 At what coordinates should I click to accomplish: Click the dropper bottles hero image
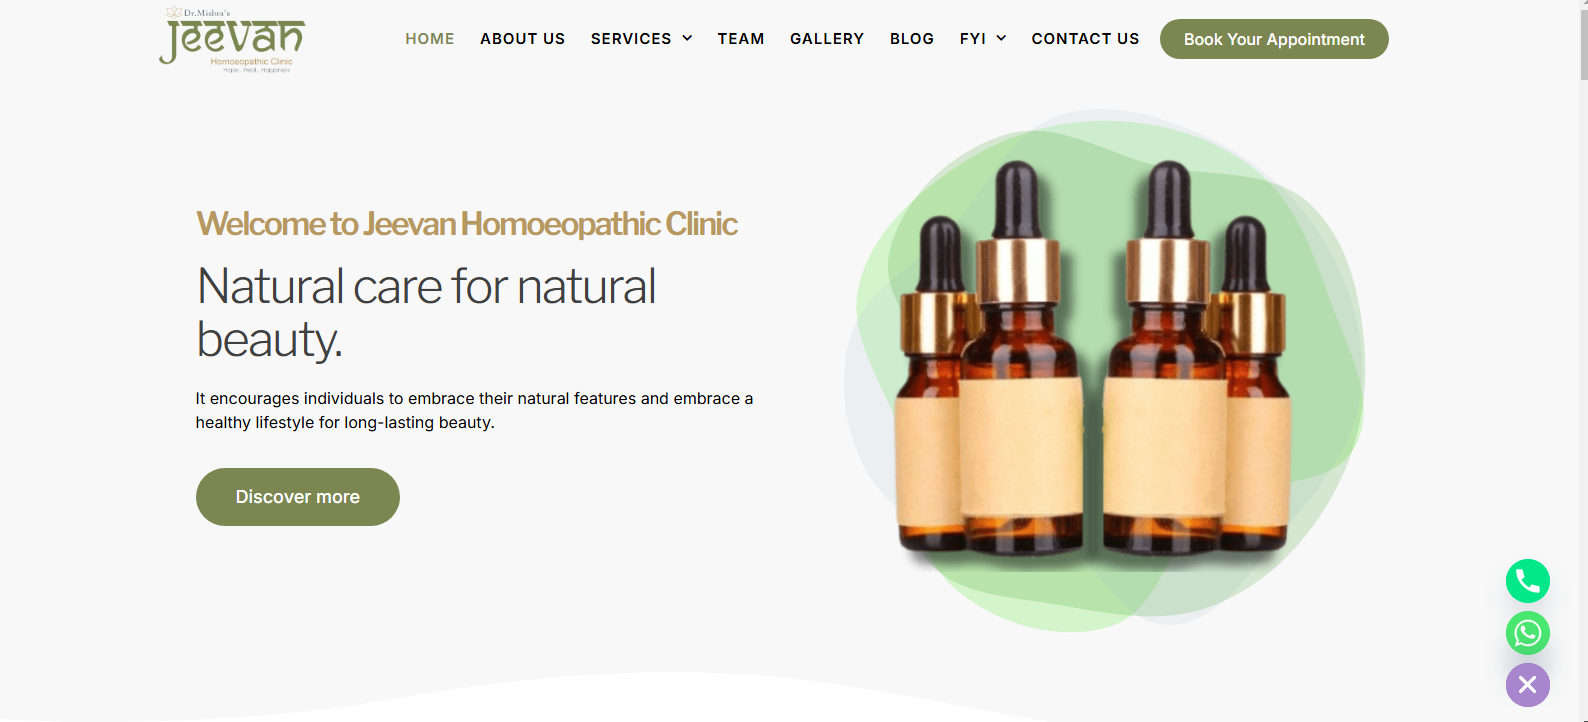click(x=1104, y=370)
